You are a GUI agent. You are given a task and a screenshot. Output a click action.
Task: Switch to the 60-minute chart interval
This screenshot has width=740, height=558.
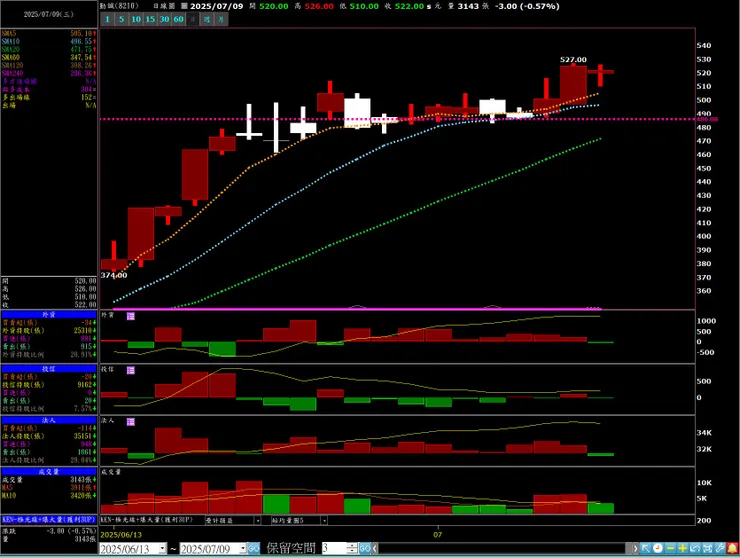[x=178, y=19]
